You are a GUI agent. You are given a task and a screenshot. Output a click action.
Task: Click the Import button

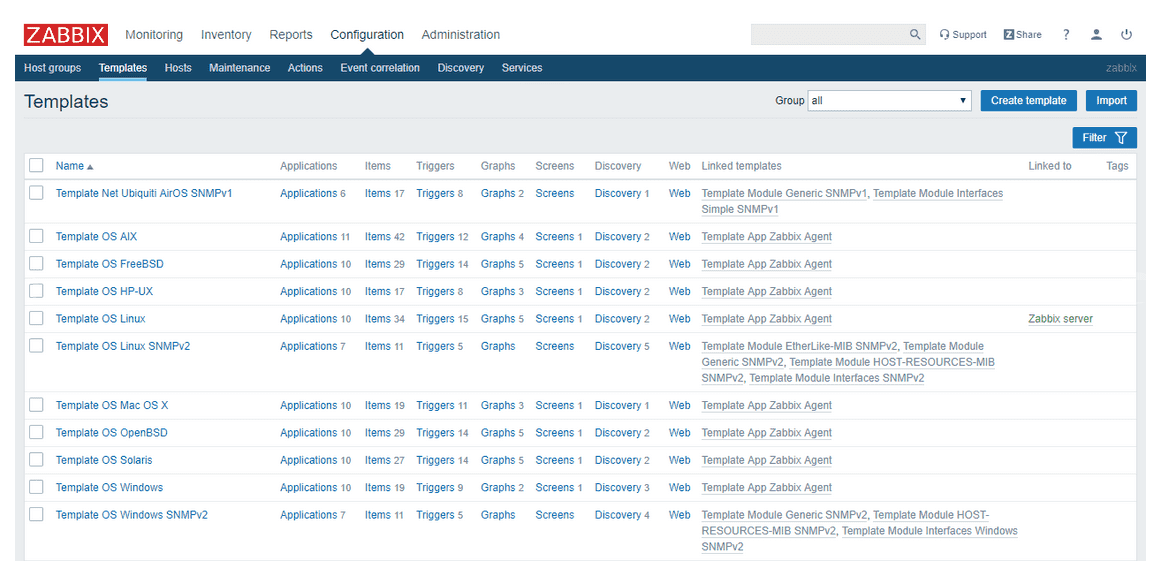click(x=1111, y=101)
